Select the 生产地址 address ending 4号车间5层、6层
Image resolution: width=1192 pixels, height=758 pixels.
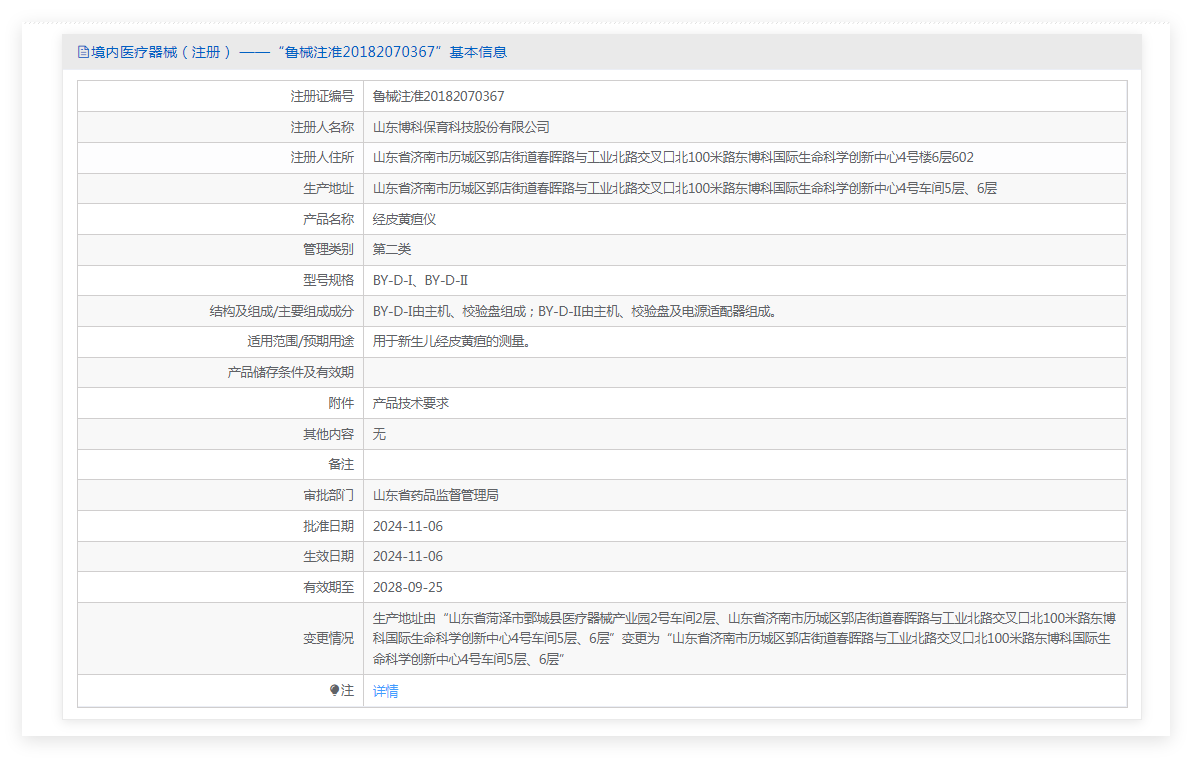tap(685, 189)
